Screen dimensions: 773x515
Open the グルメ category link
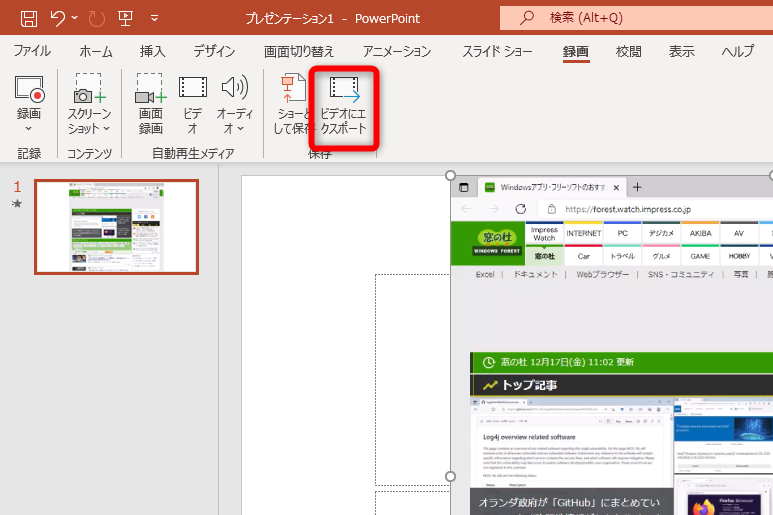662,256
